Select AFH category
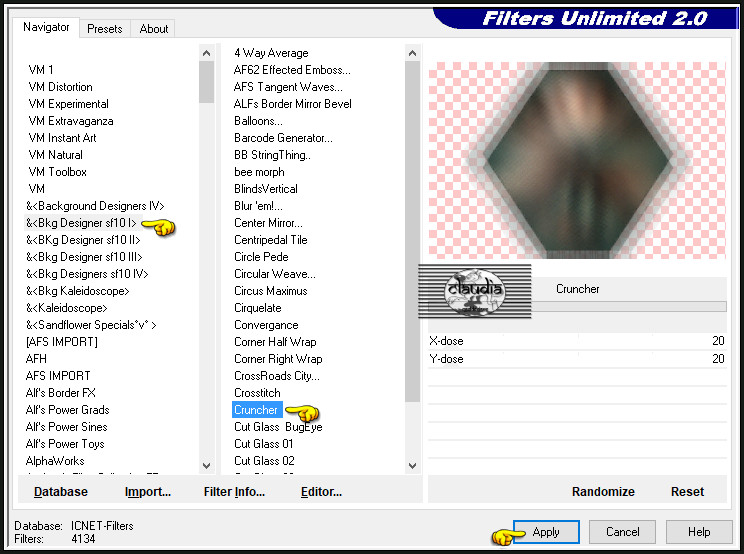 click(x=36, y=359)
